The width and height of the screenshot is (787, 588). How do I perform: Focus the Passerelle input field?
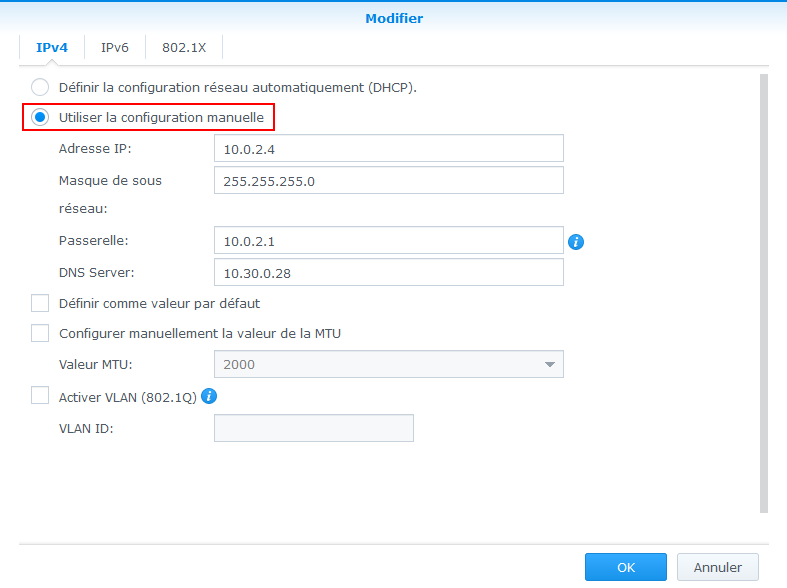click(388, 240)
